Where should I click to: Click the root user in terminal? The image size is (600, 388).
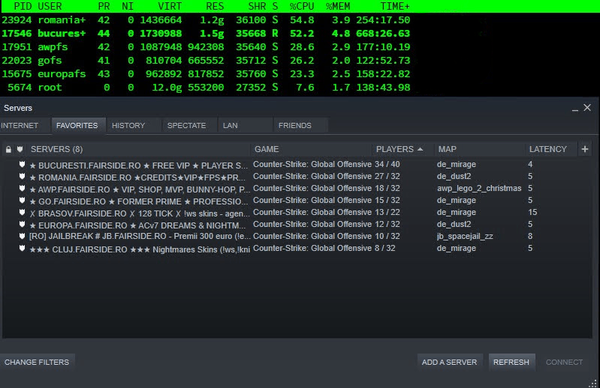(49, 87)
